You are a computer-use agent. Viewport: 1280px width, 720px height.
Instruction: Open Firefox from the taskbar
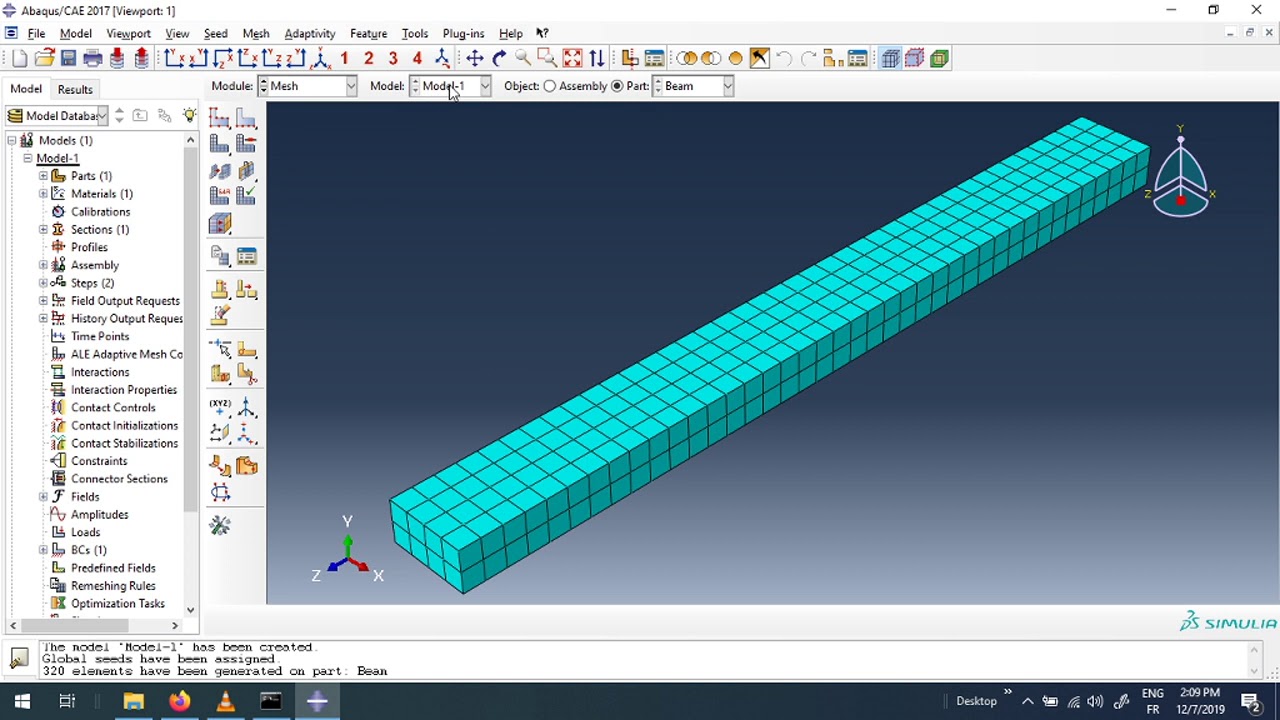tap(179, 701)
